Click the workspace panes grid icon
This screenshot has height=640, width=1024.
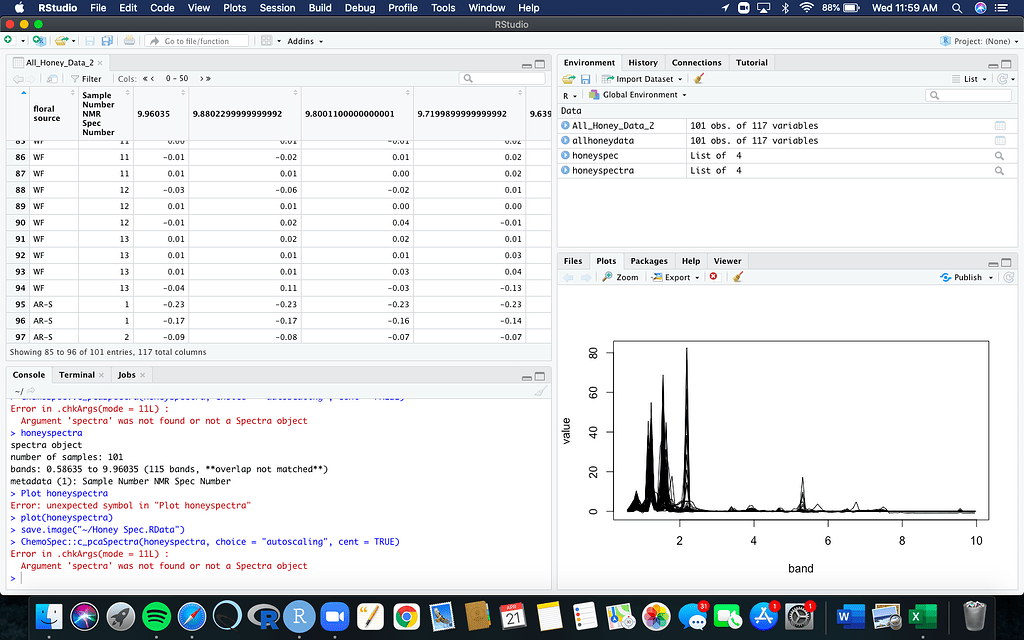(x=266, y=40)
